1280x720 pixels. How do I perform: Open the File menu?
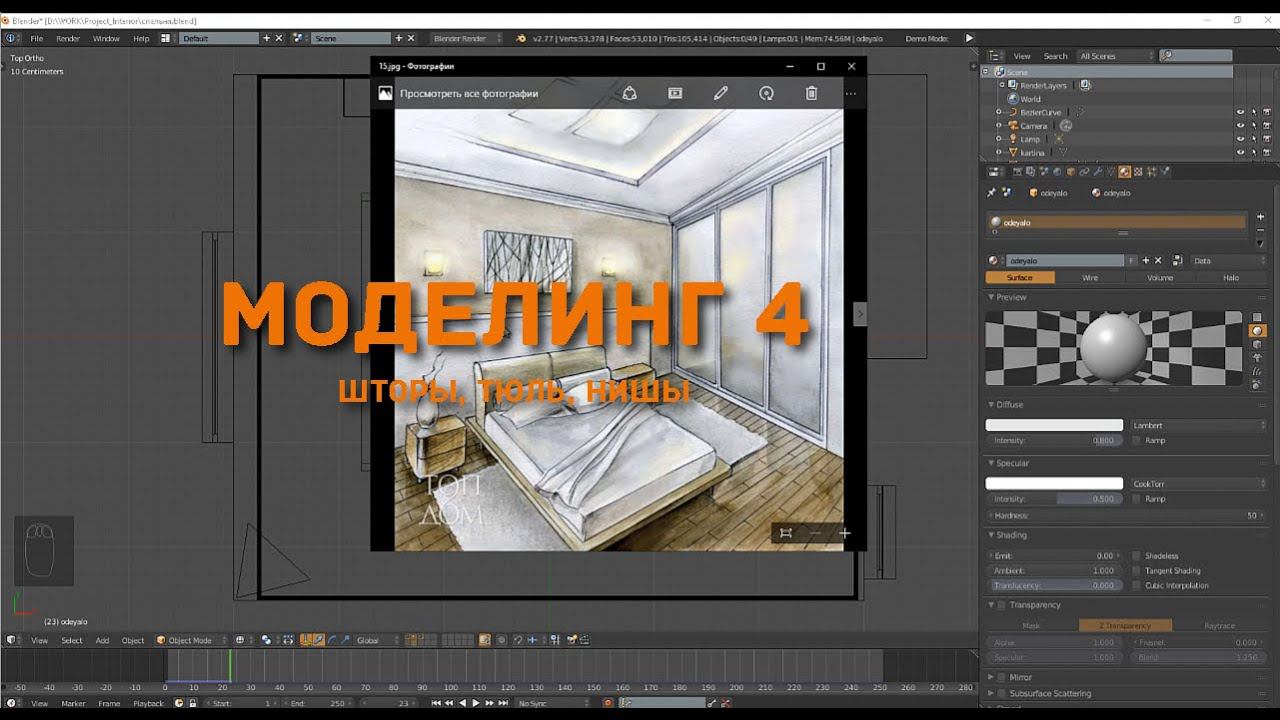pos(37,38)
